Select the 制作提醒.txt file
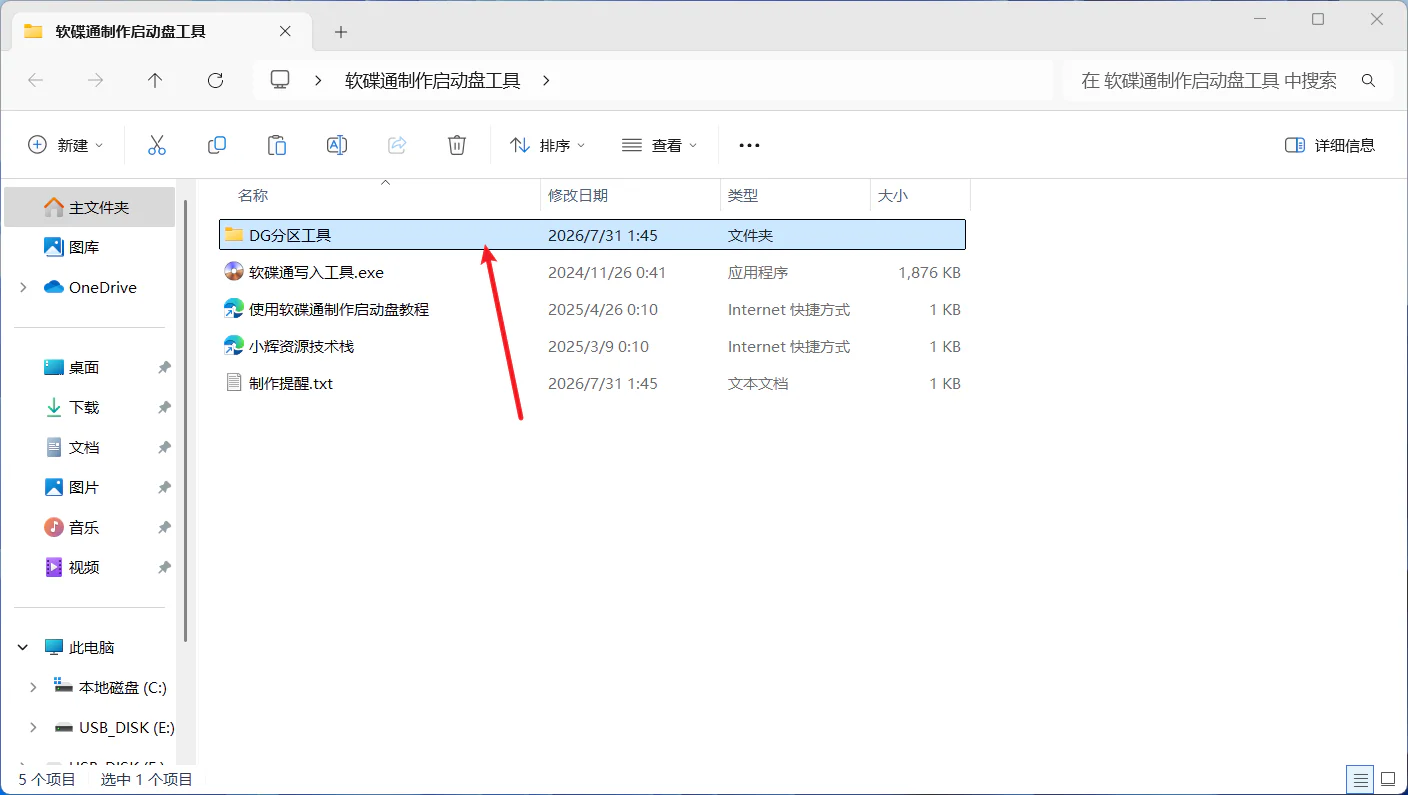Screen dimensions: 1408x795 point(592,383)
